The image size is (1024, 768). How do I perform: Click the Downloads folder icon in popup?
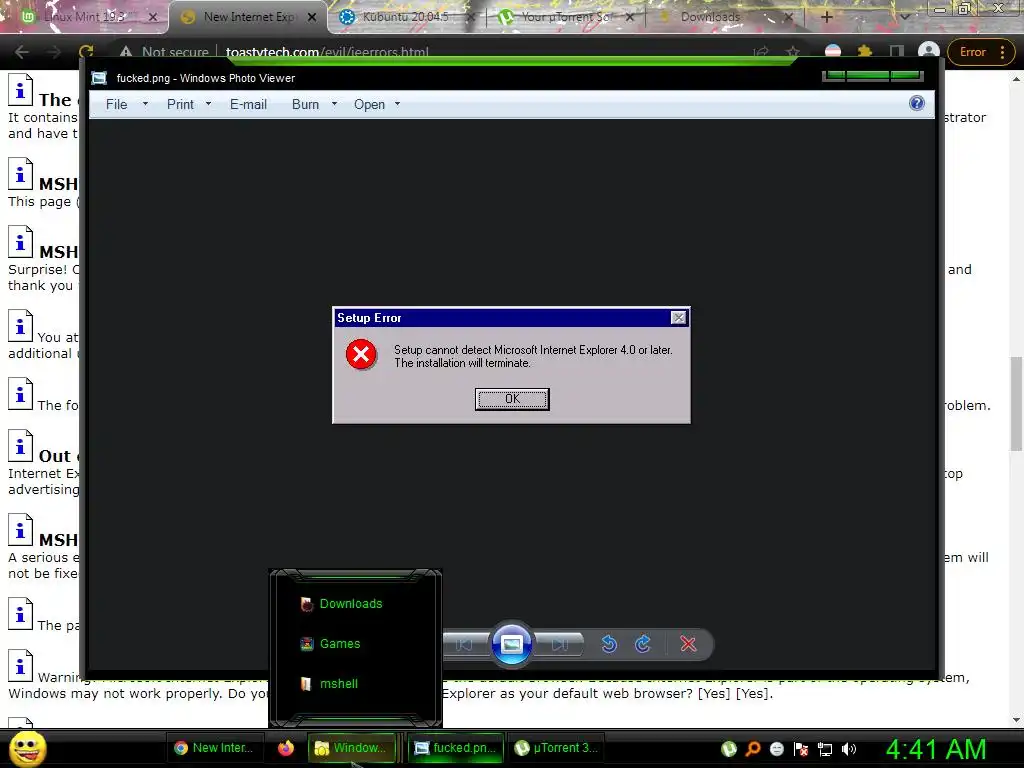pyautogui.click(x=306, y=604)
